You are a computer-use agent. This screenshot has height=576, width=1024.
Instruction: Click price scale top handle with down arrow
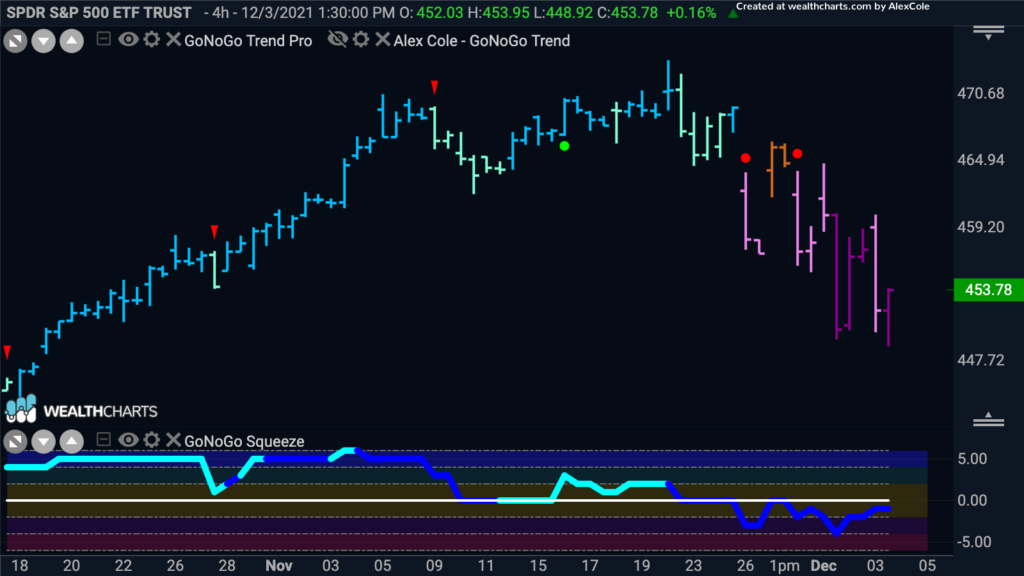(x=989, y=33)
